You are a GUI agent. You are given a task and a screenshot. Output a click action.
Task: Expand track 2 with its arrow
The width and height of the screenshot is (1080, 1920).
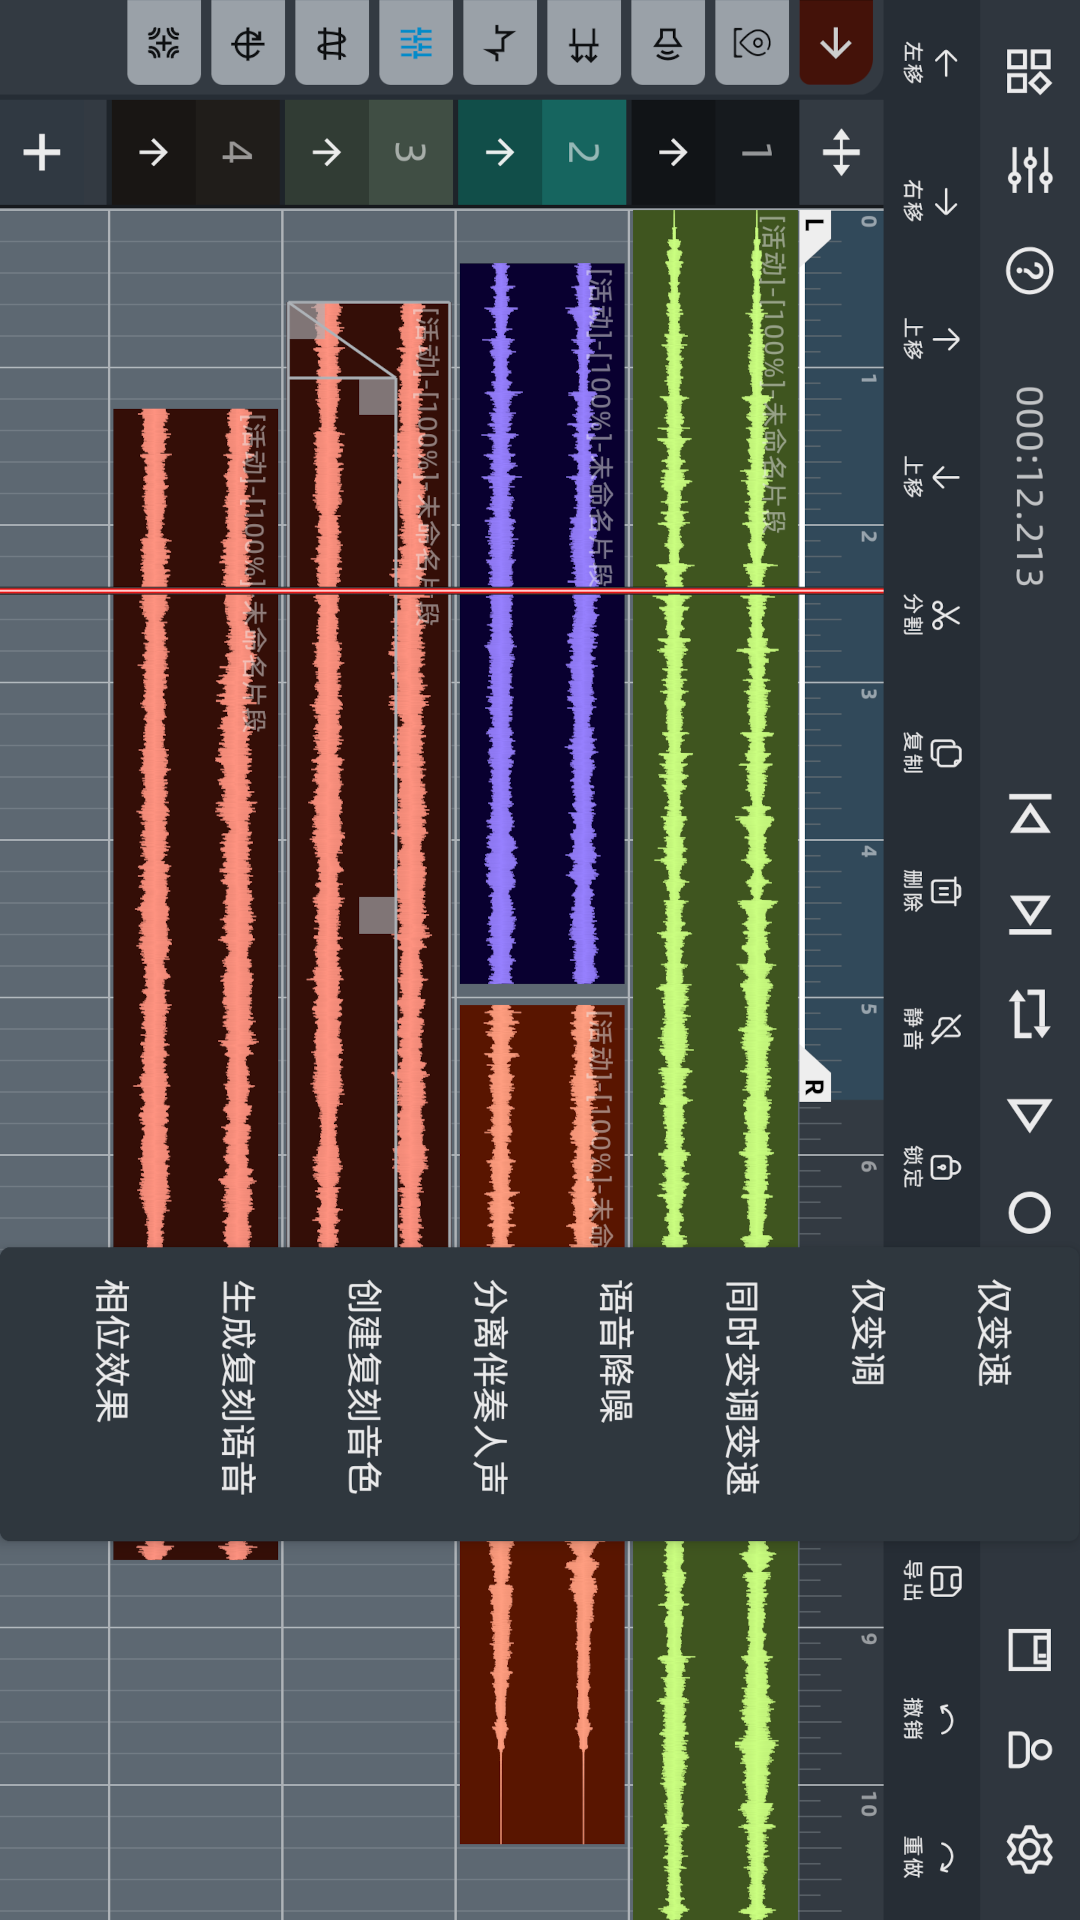(x=500, y=152)
